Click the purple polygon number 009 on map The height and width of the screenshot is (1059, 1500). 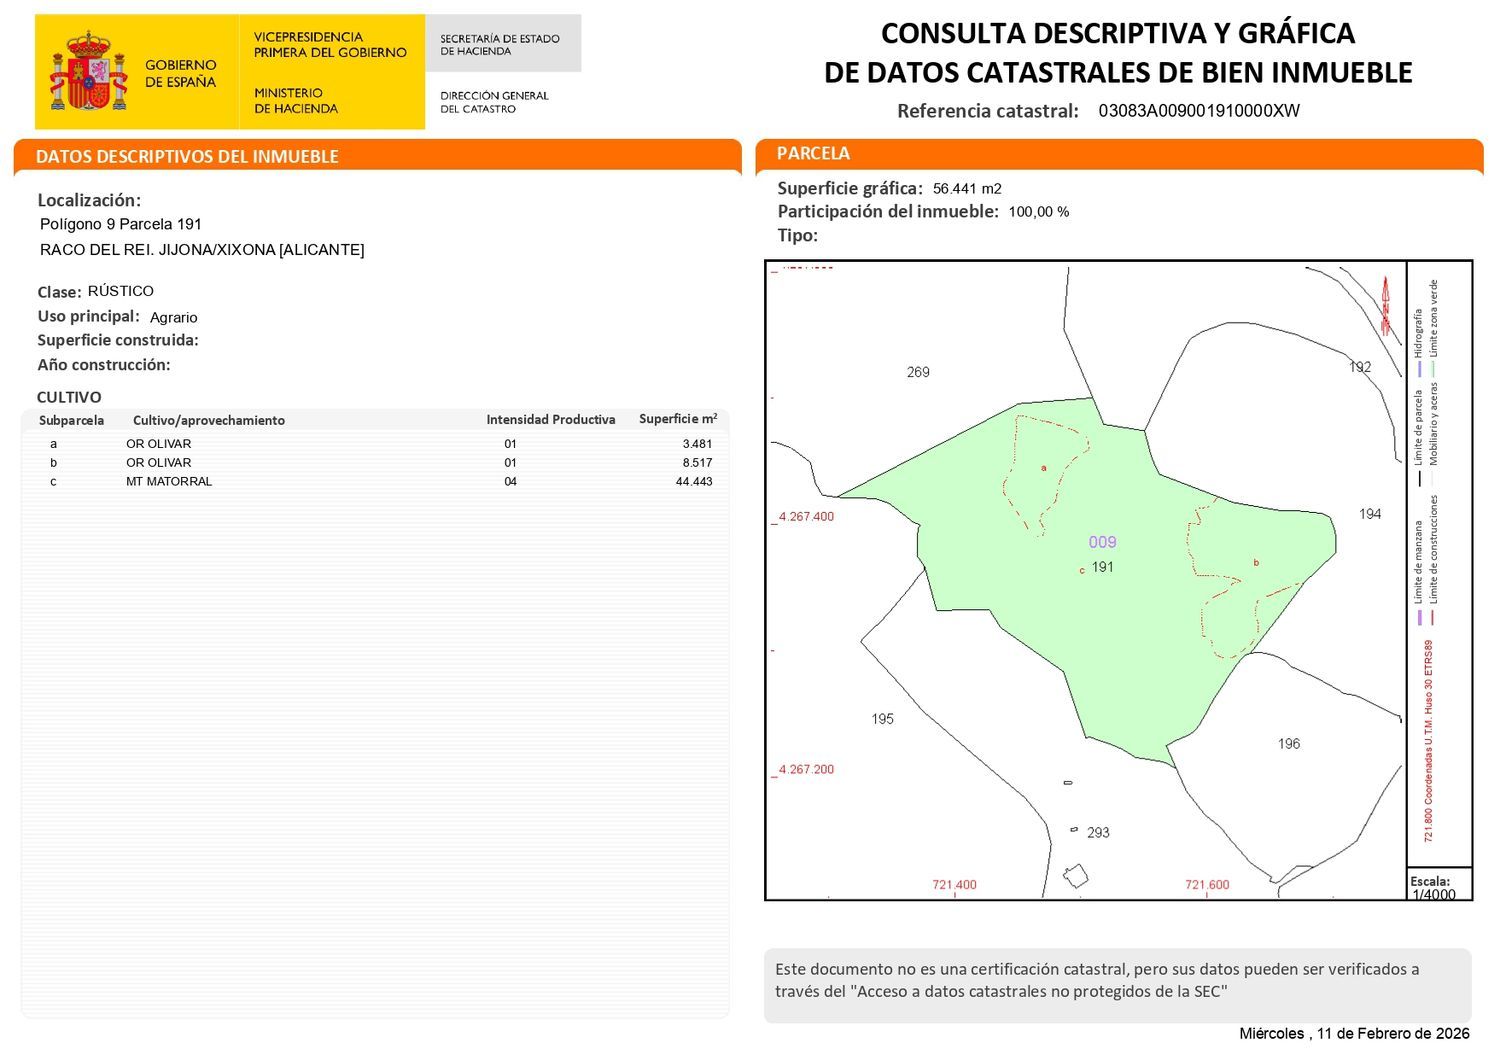pos(1102,542)
